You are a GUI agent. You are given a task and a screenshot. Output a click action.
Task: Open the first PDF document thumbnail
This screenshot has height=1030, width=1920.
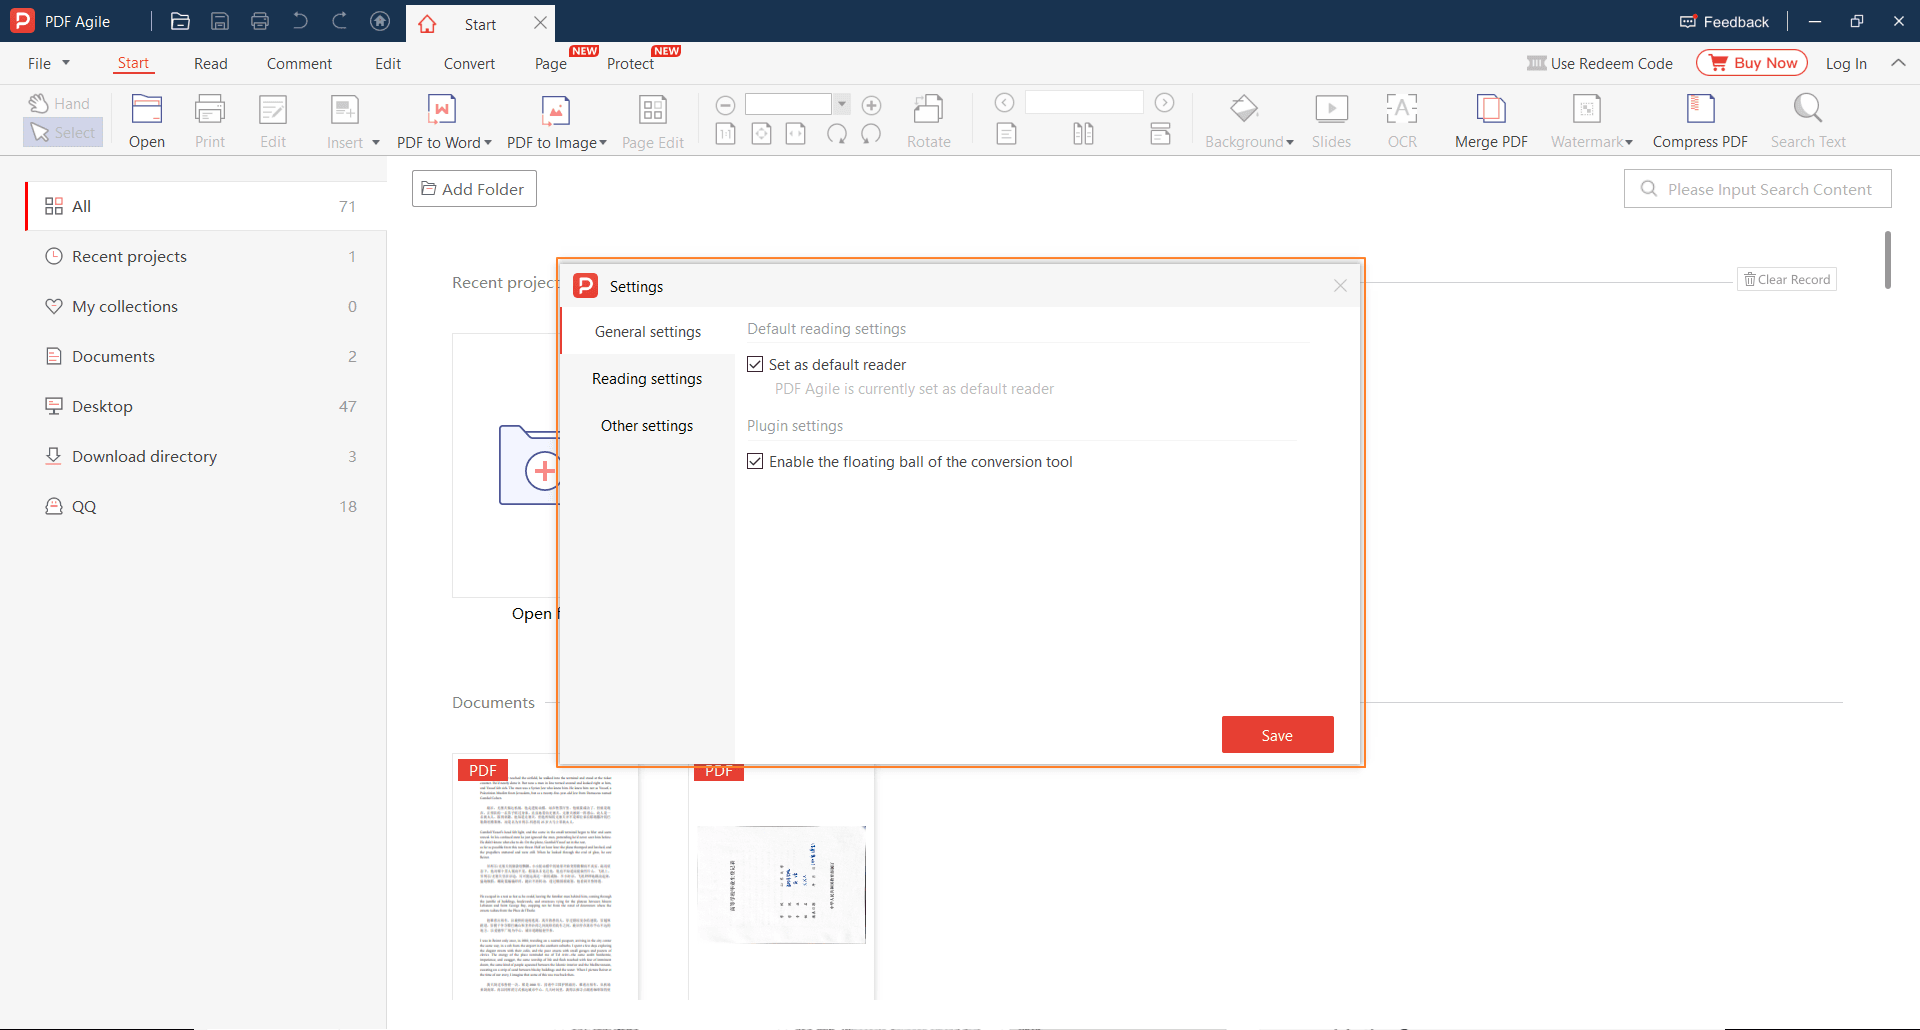pos(546,877)
